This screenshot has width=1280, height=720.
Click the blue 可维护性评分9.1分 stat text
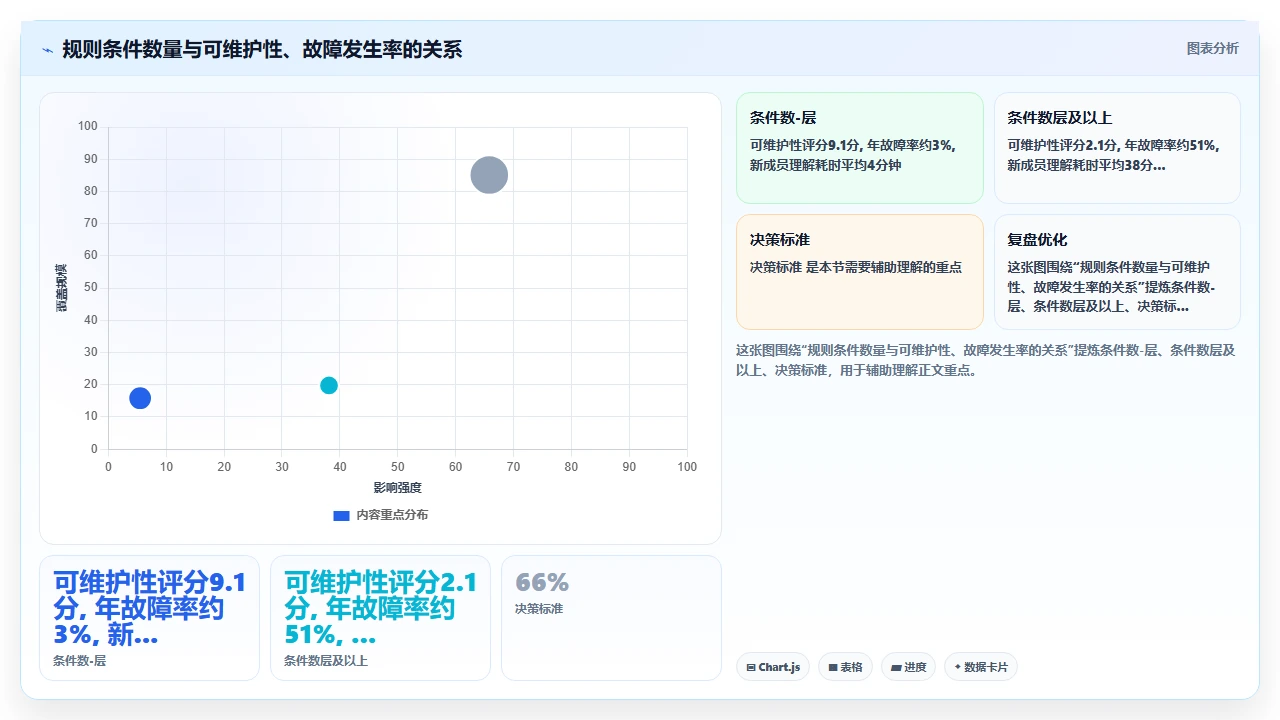tap(150, 608)
